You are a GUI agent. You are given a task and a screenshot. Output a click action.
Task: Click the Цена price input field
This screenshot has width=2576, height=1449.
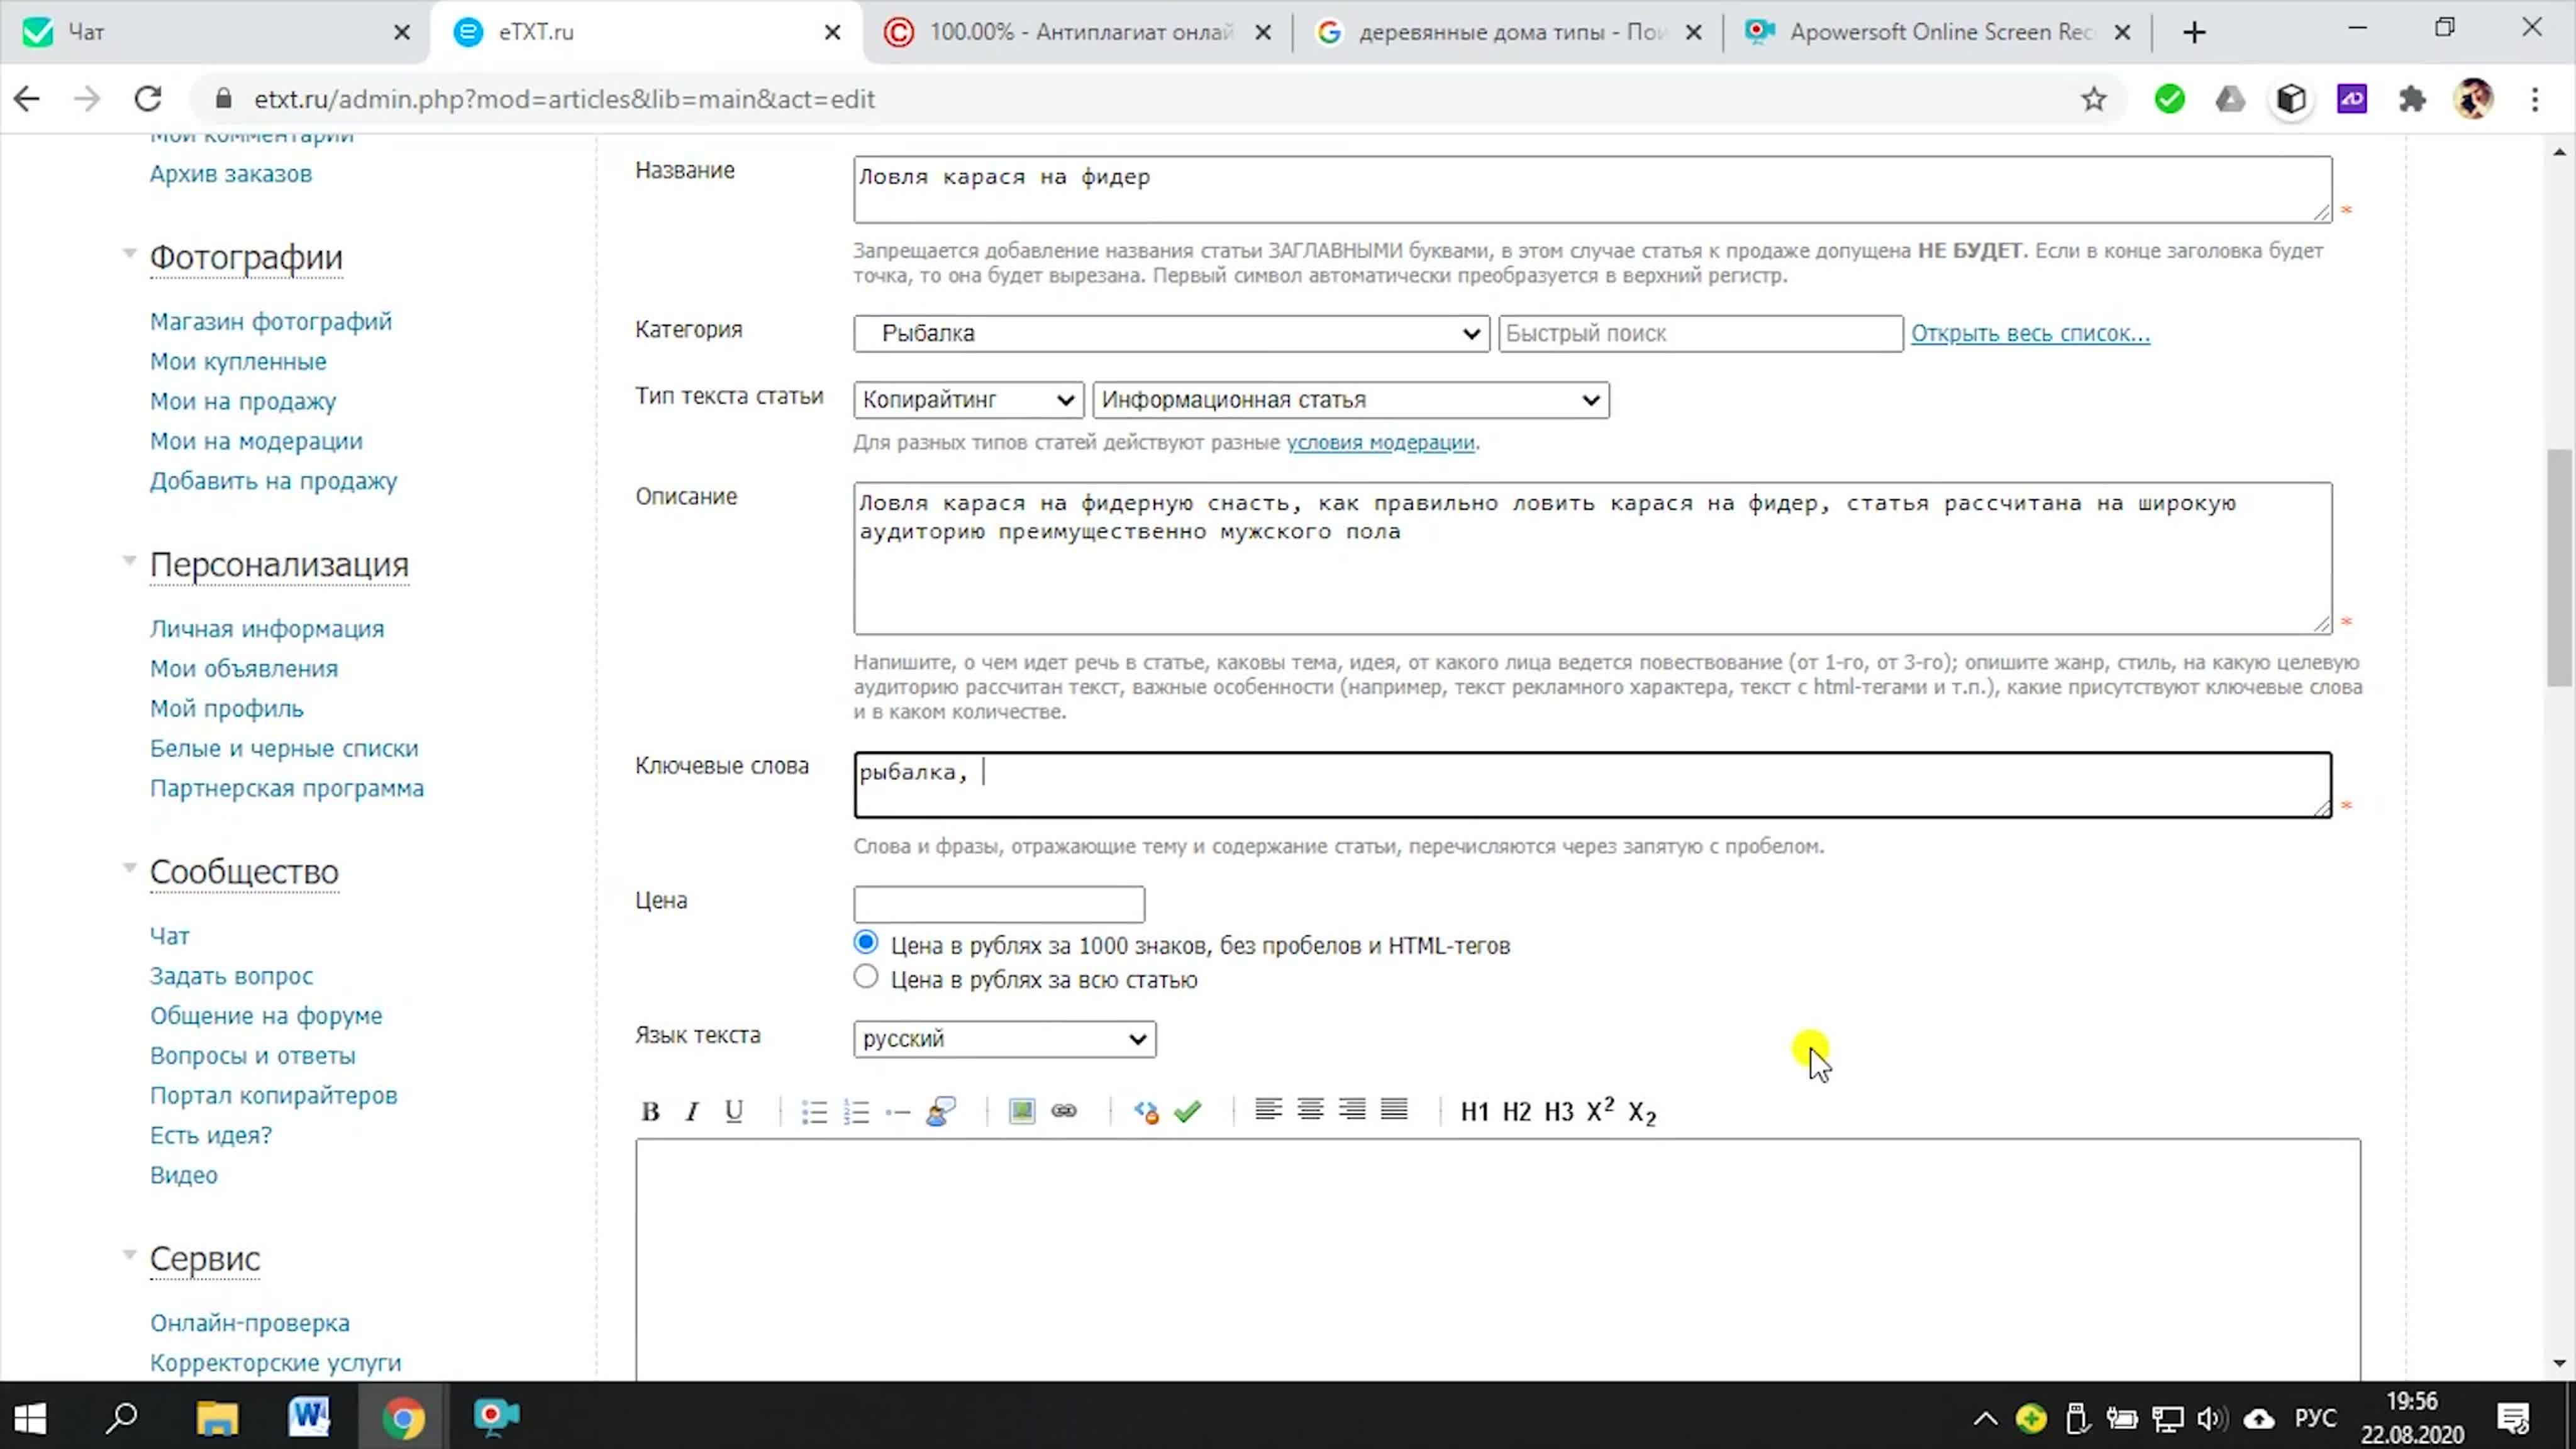(x=998, y=904)
